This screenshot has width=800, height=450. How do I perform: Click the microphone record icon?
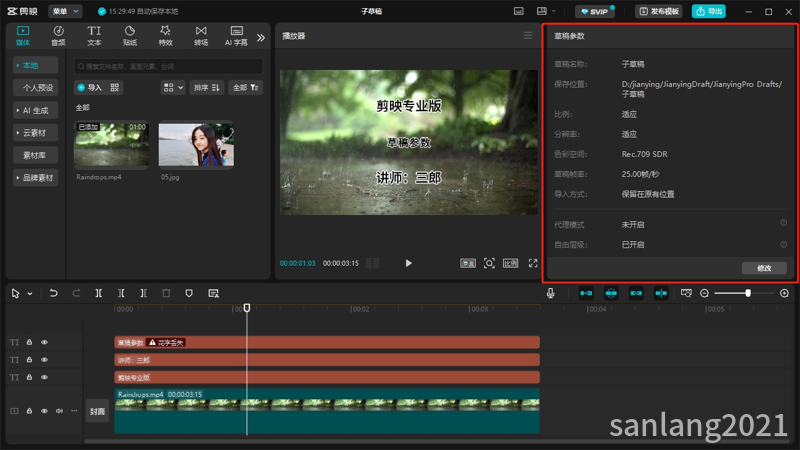[551, 293]
